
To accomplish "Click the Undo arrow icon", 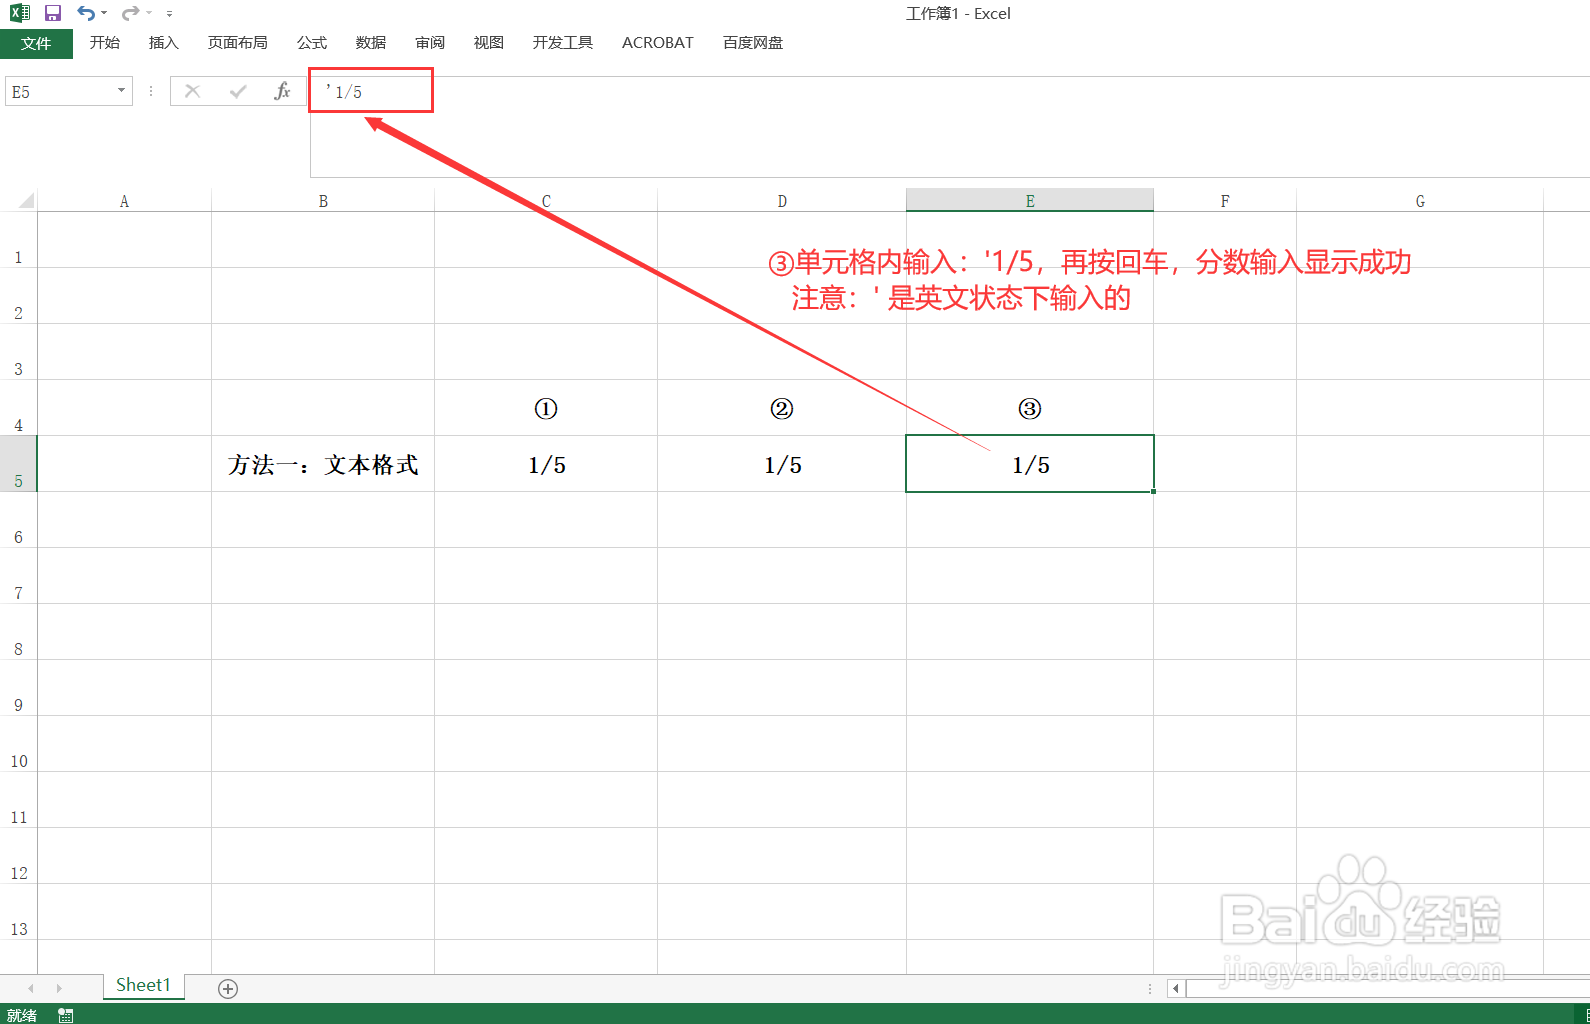I will pyautogui.click(x=86, y=13).
